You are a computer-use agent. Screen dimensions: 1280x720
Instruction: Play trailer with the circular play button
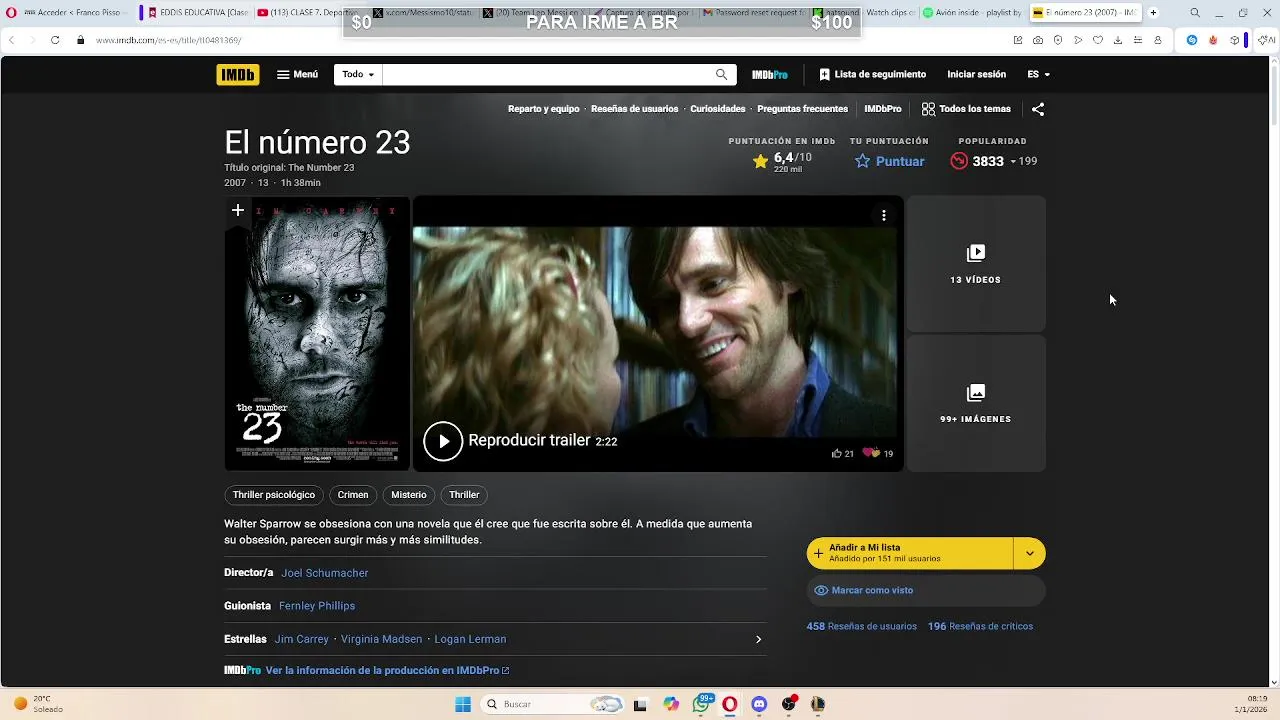pos(443,441)
